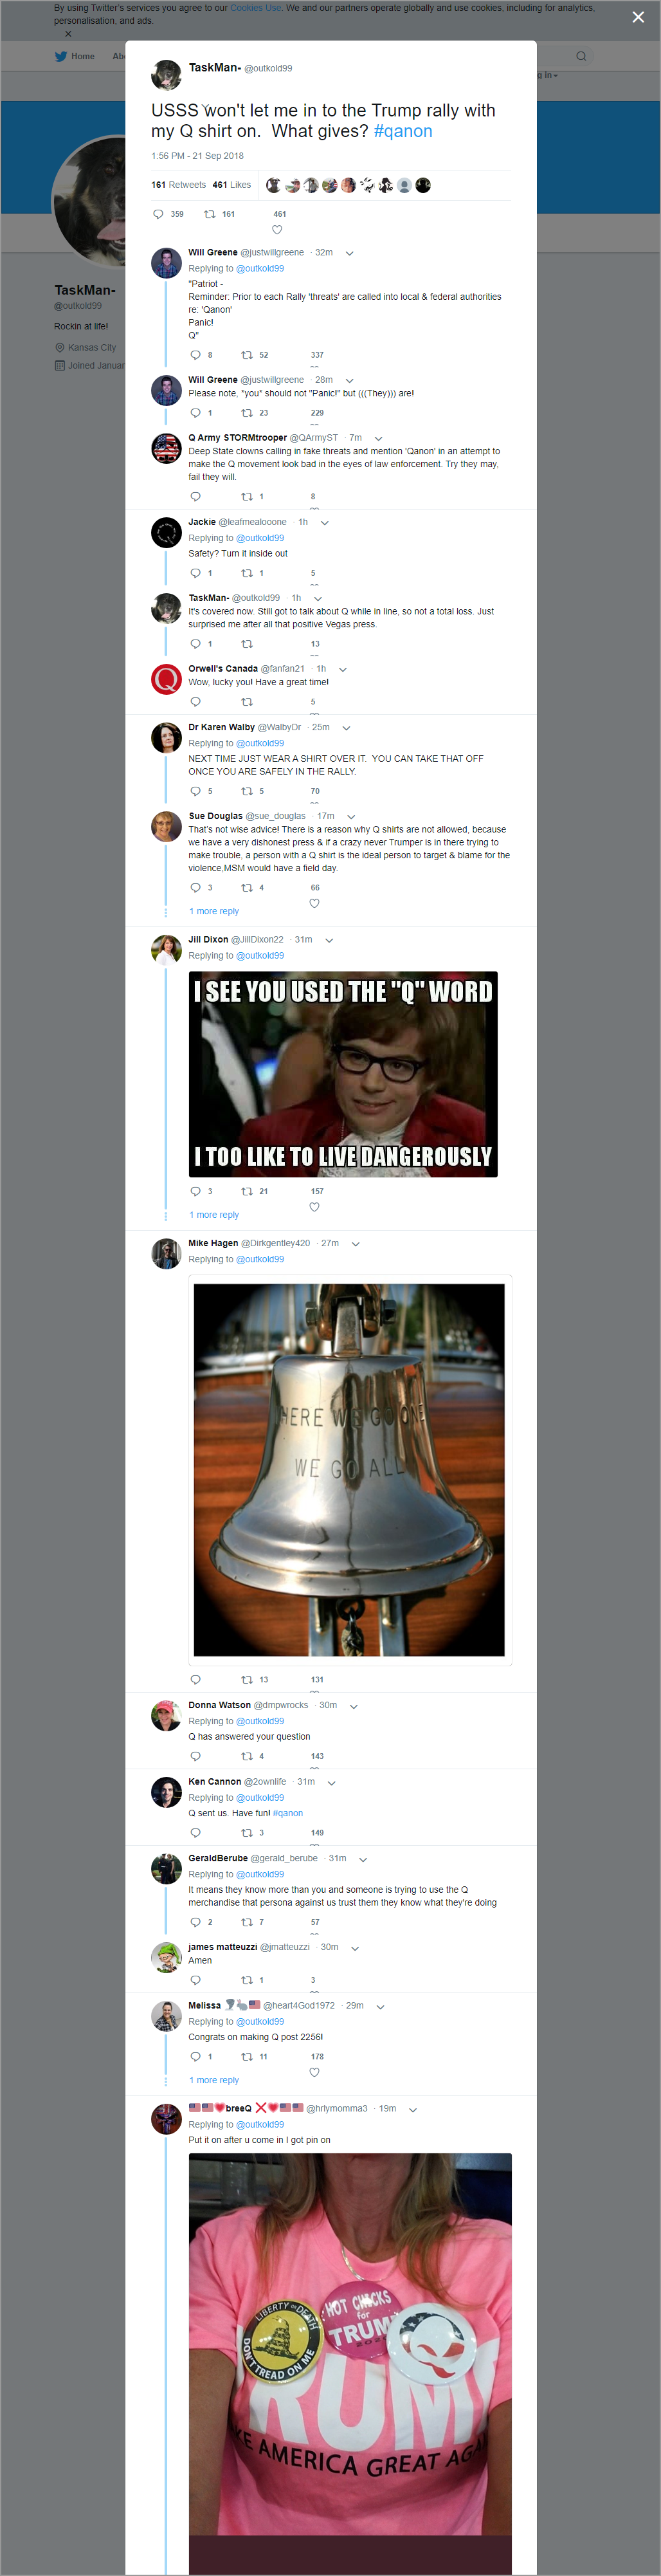Click reply icon with 359 replies
This screenshot has width=661, height=2576.
click(158, 214)
